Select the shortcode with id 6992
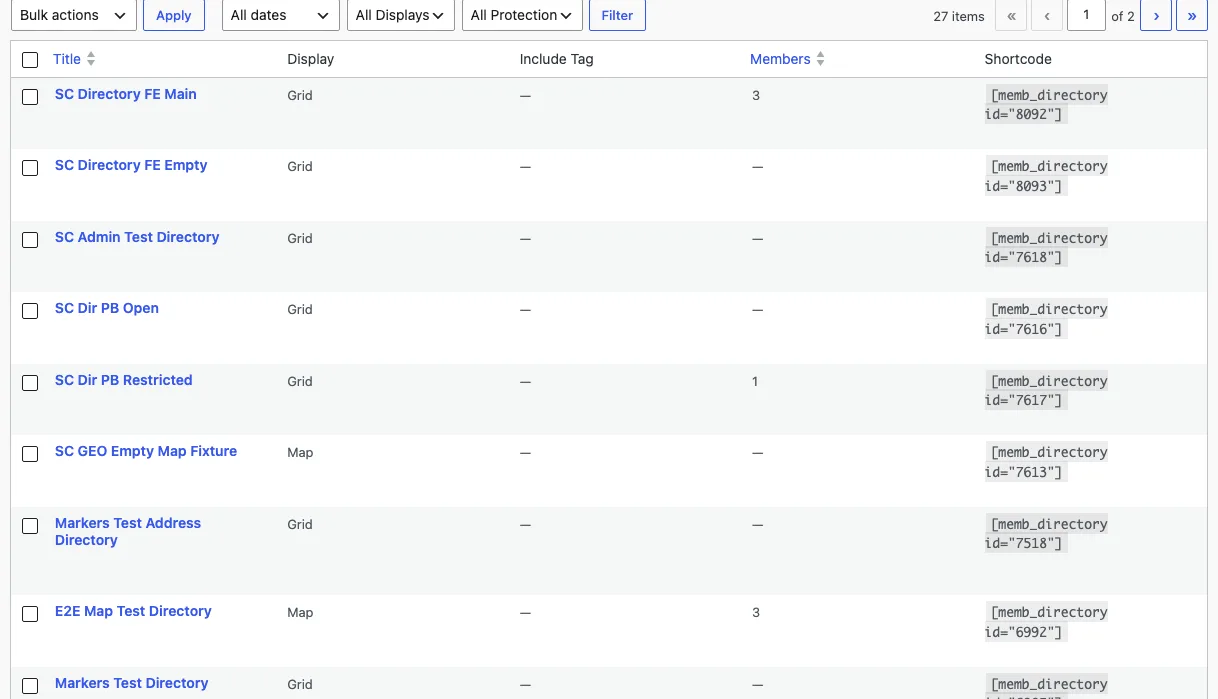The image size is (1218, 699). pos(1046,622)
